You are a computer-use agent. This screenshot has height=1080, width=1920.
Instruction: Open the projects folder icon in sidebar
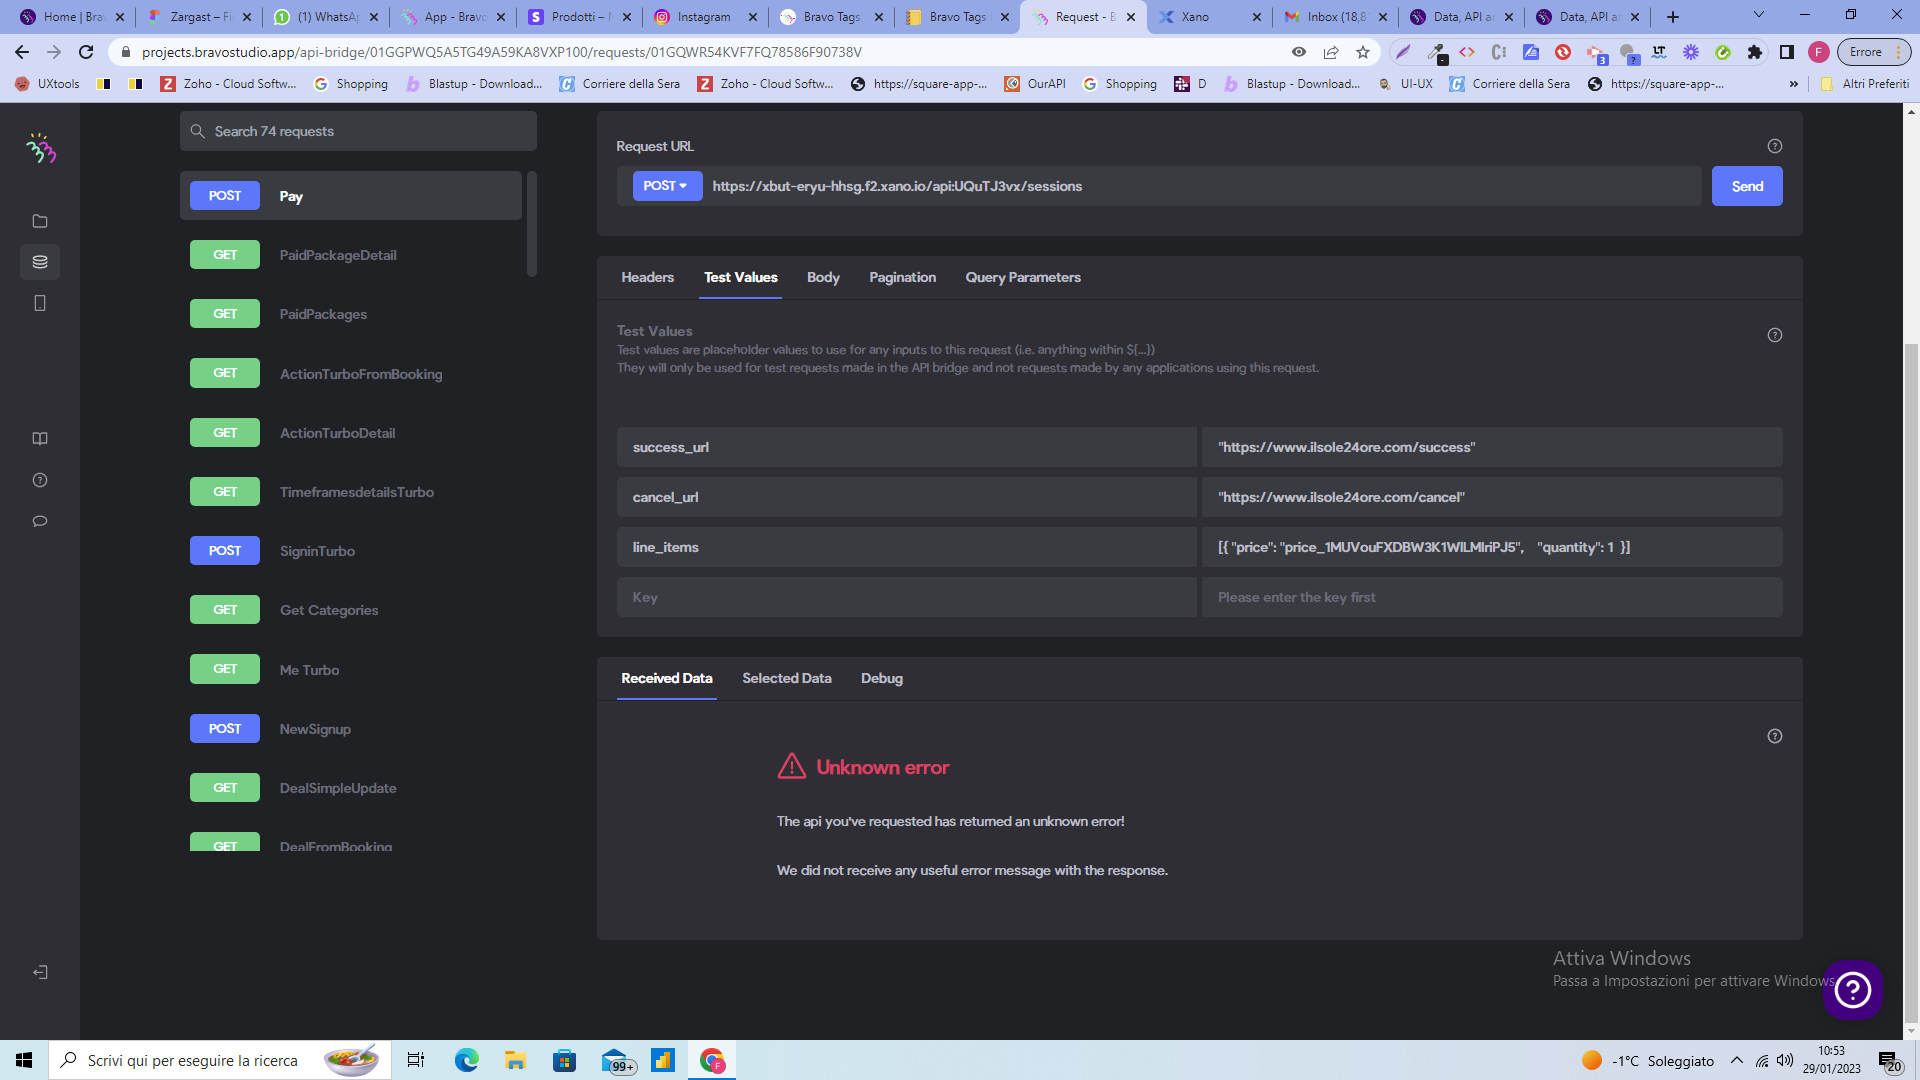[40, 221]
